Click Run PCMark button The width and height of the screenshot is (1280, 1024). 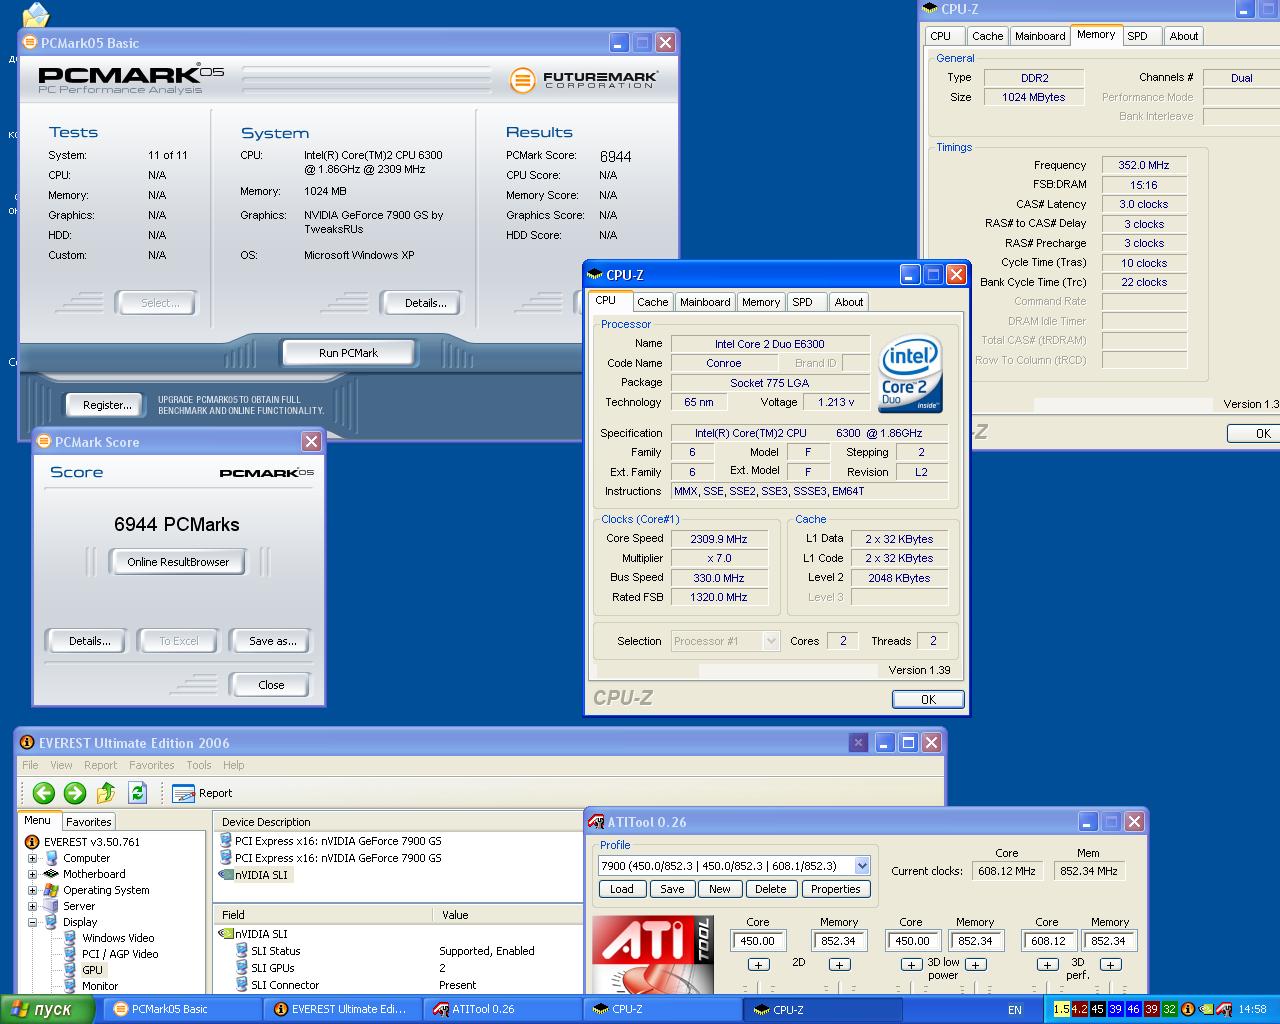coord(348,353)
